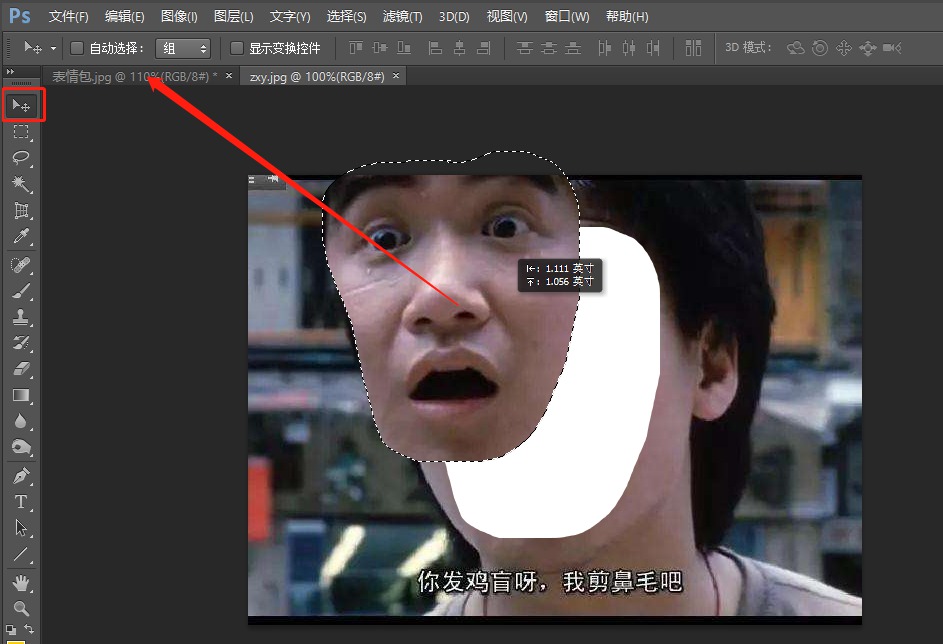This screenshot has width=943, height=644.
Task: Select the Rectangular Marquee tool
Action: tap(22, 131)
